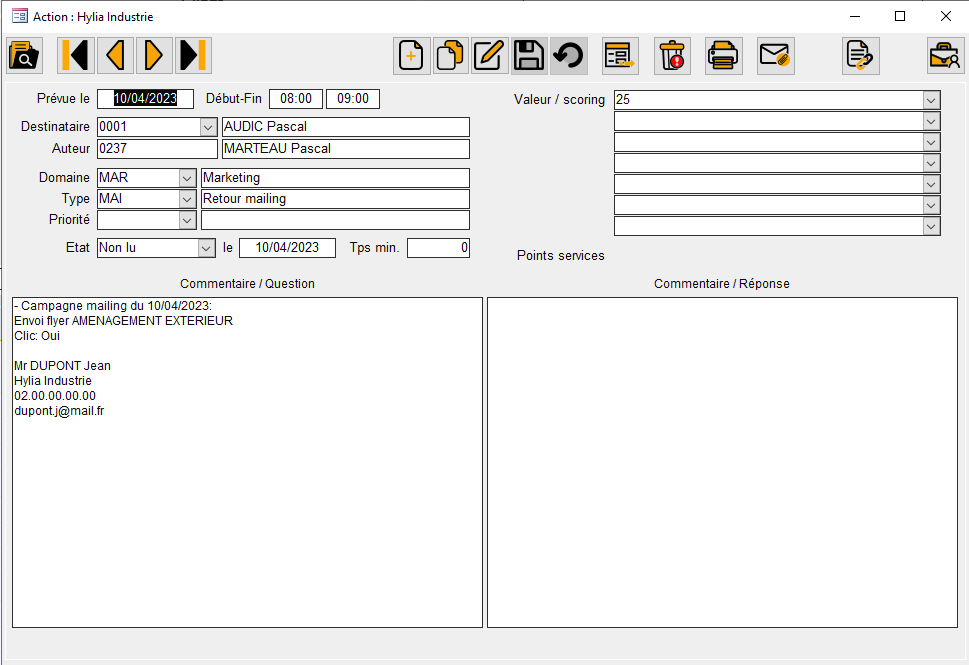Click in the Commentaire / Réponse area

pyautogui.click(x=722, y=460)
